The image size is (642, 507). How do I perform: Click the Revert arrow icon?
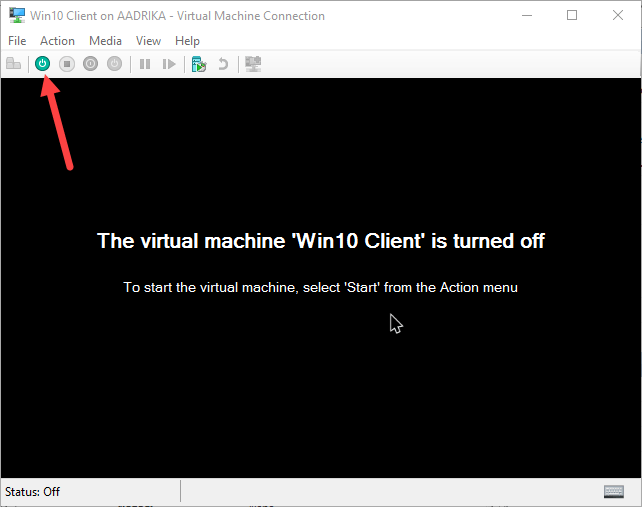point(223,64)
